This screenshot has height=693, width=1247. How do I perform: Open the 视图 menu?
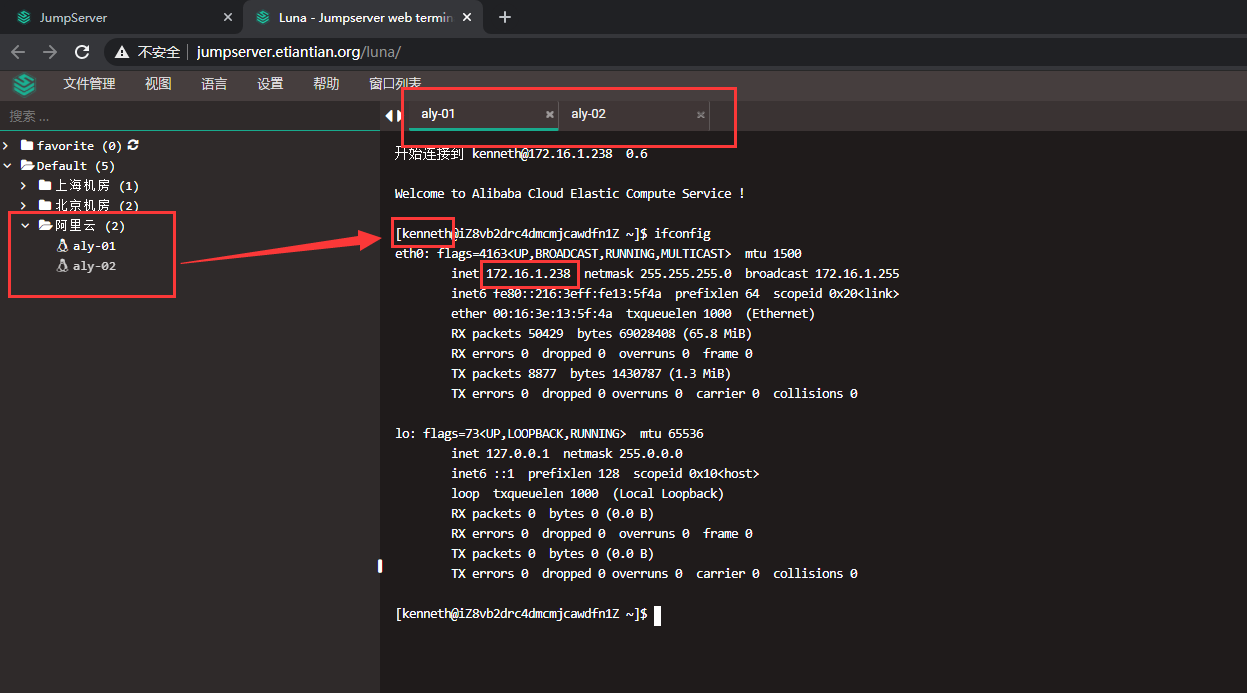[158, 84]
